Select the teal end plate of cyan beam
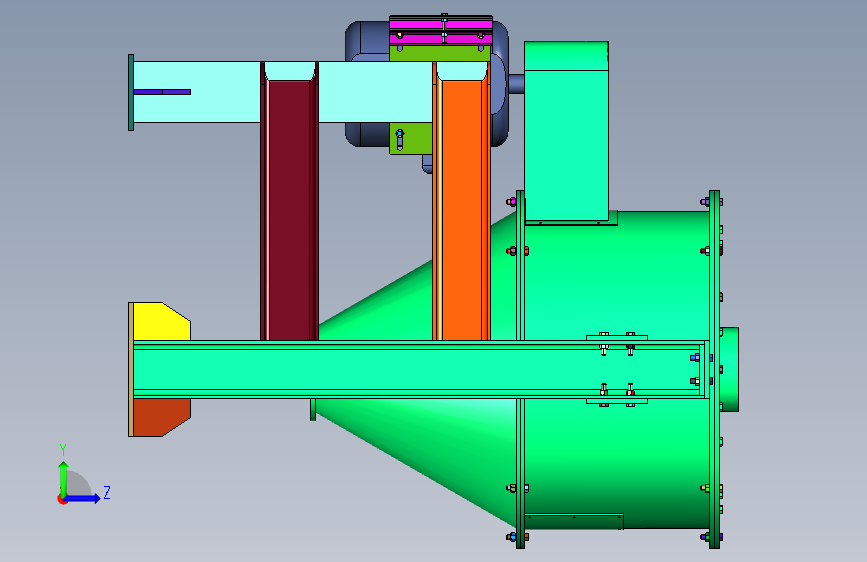 click(x=131, y=92)
